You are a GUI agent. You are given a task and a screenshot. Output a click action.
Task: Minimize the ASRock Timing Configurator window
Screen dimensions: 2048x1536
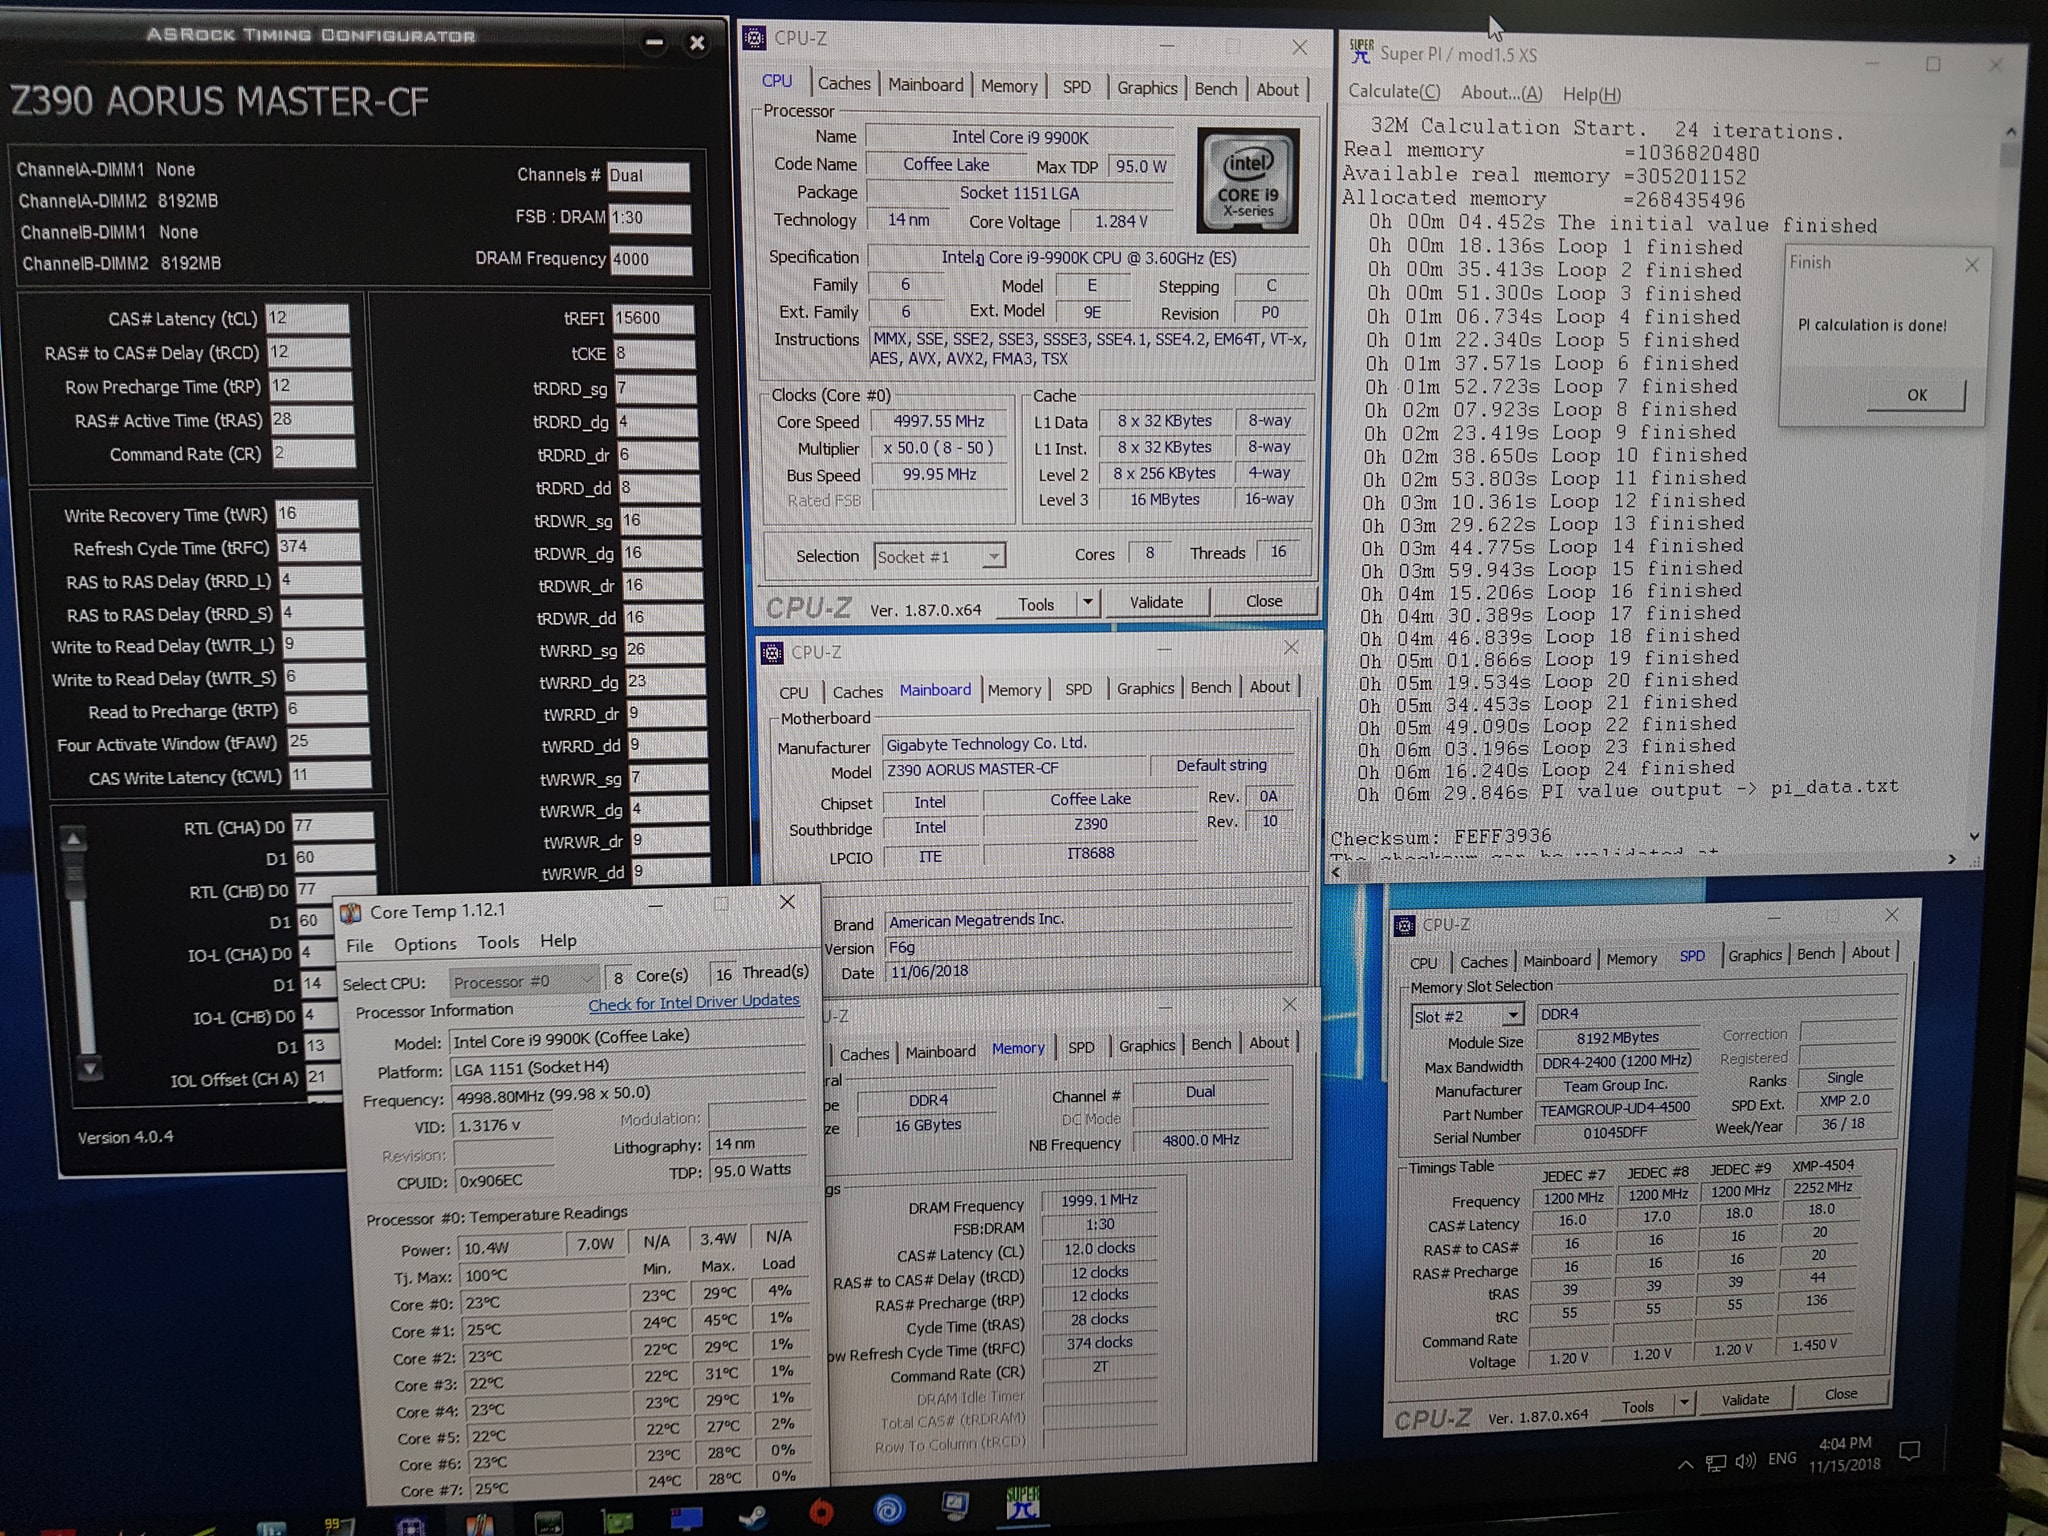[x=654, y=42]
